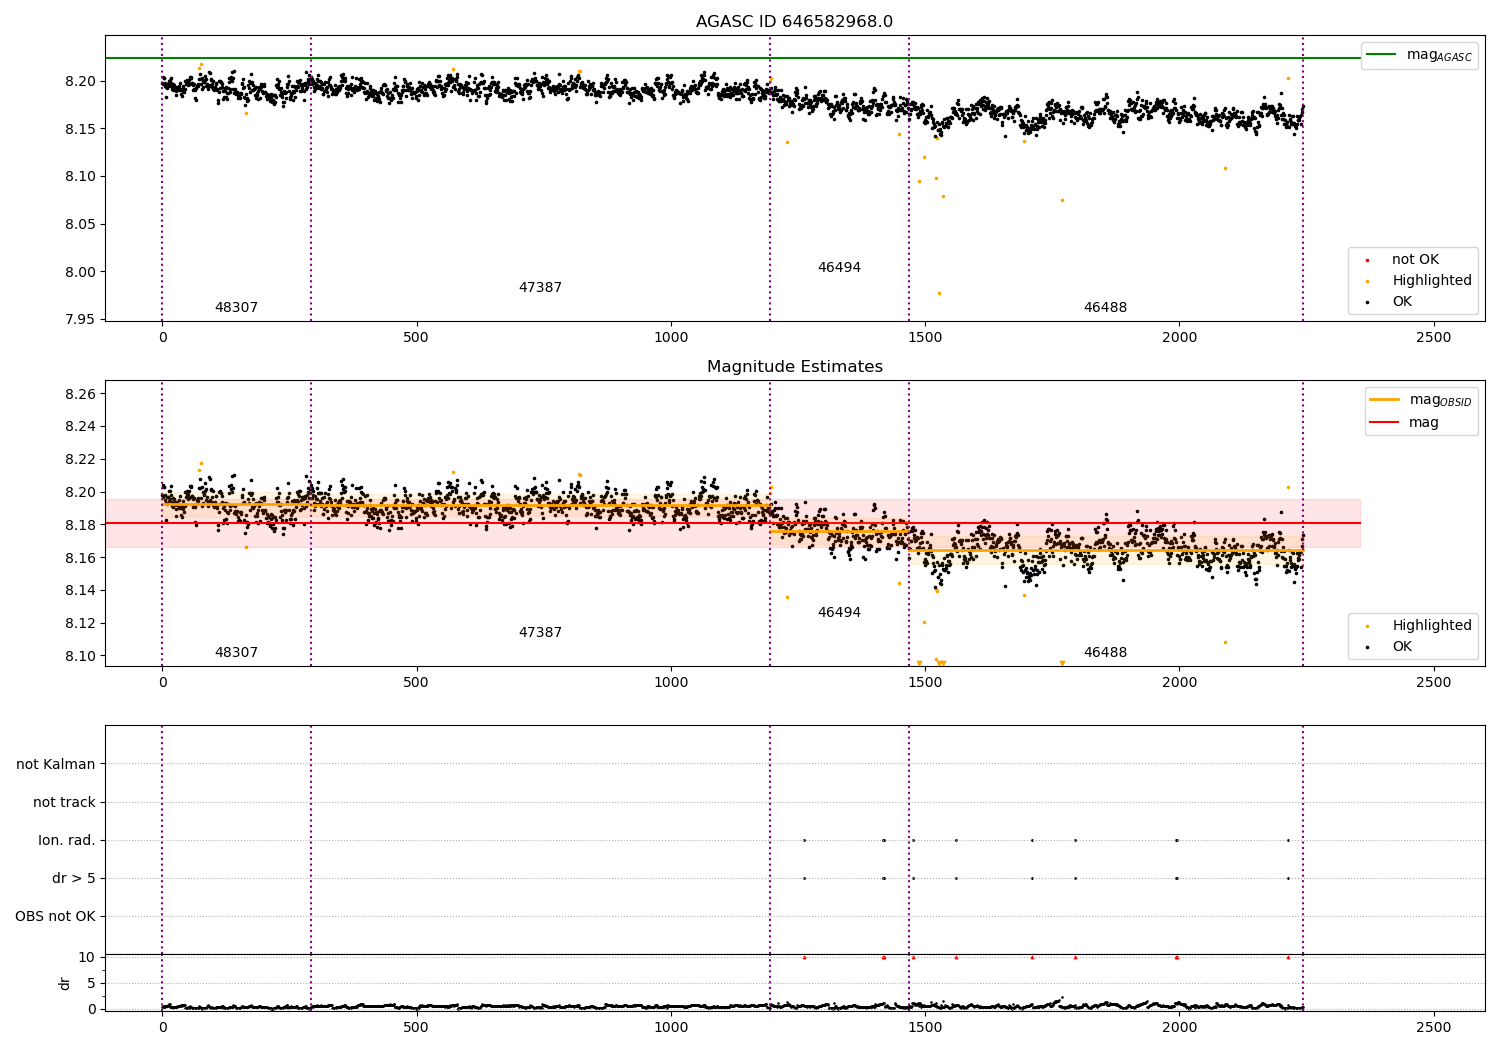The image size is (1500, 1050).
Task: Click 'Highlighted' legend entry in Magnitude Estimates plot
Action: [x=1419, y=626]
